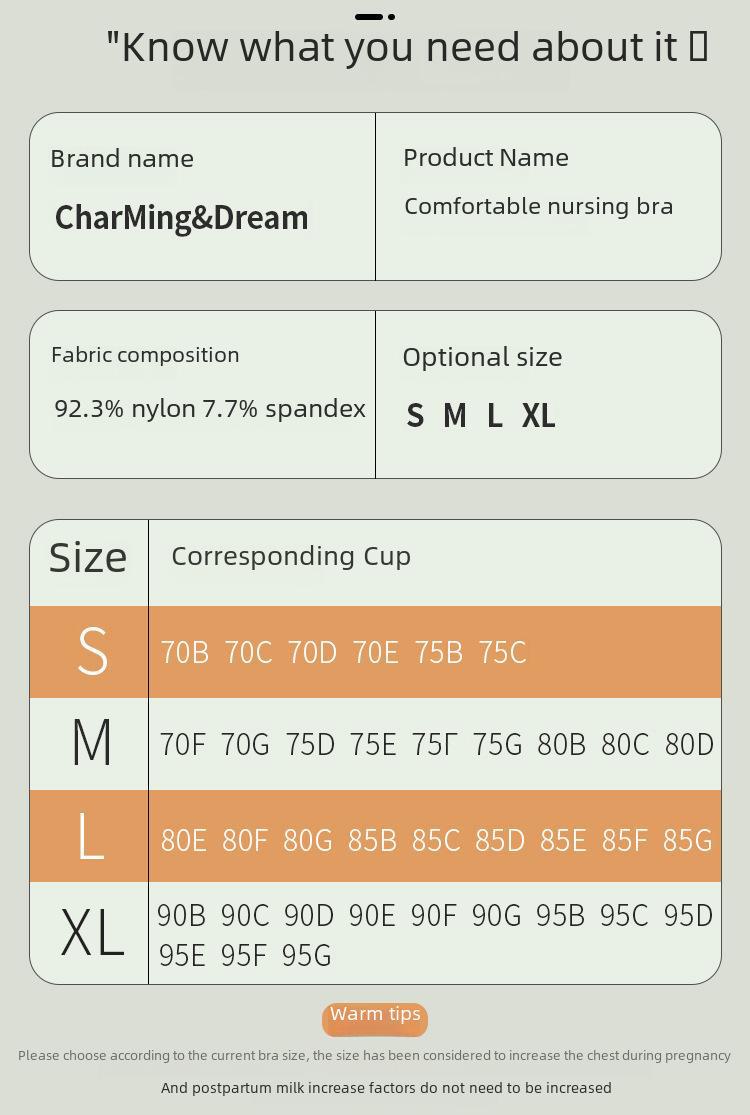
Task: Click Comfortable nursing bra product name
Action: coord(538,206)
